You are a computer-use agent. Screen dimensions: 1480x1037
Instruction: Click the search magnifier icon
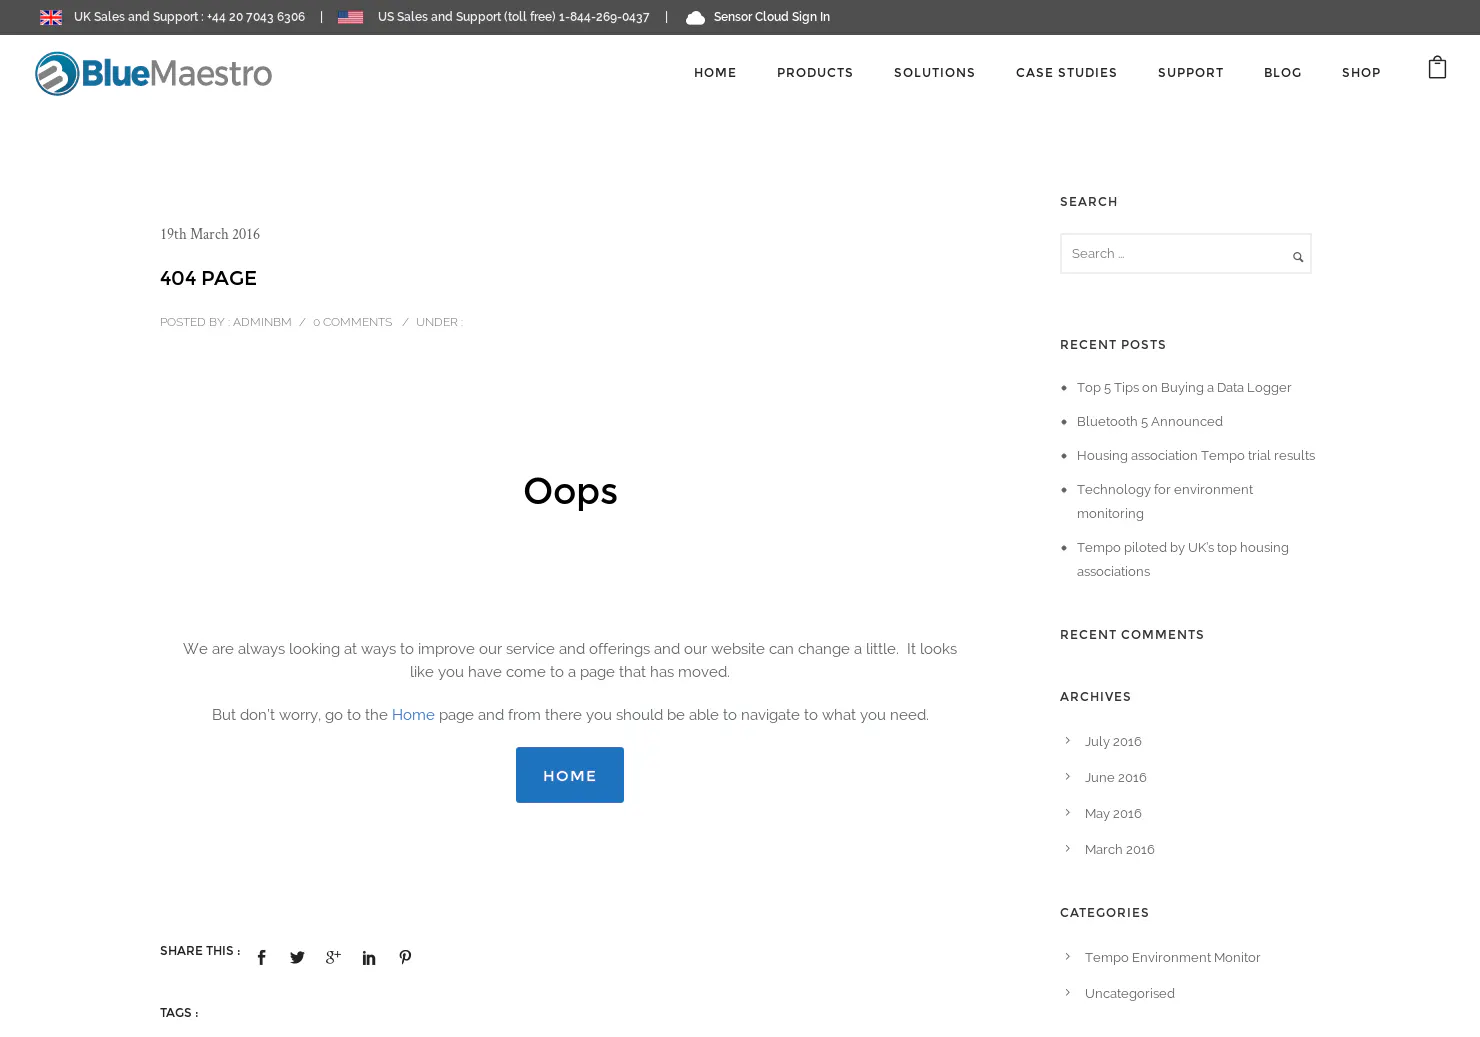[x=1298, y=257]
